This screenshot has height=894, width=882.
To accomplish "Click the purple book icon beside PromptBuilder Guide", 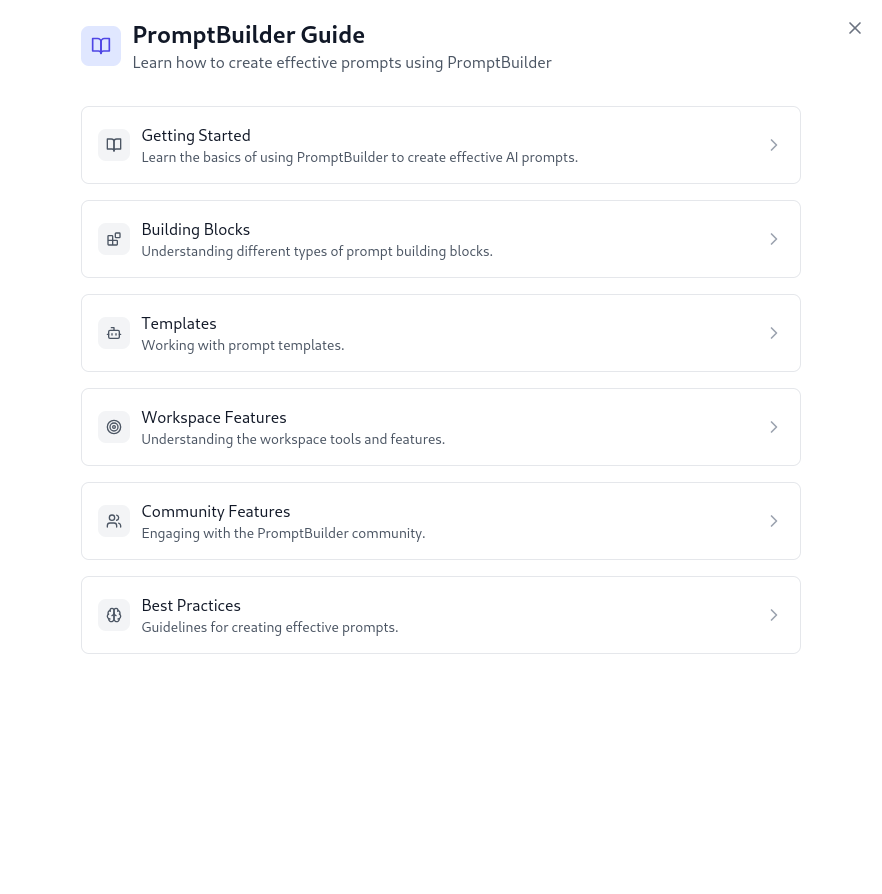I will pos(101,46).
